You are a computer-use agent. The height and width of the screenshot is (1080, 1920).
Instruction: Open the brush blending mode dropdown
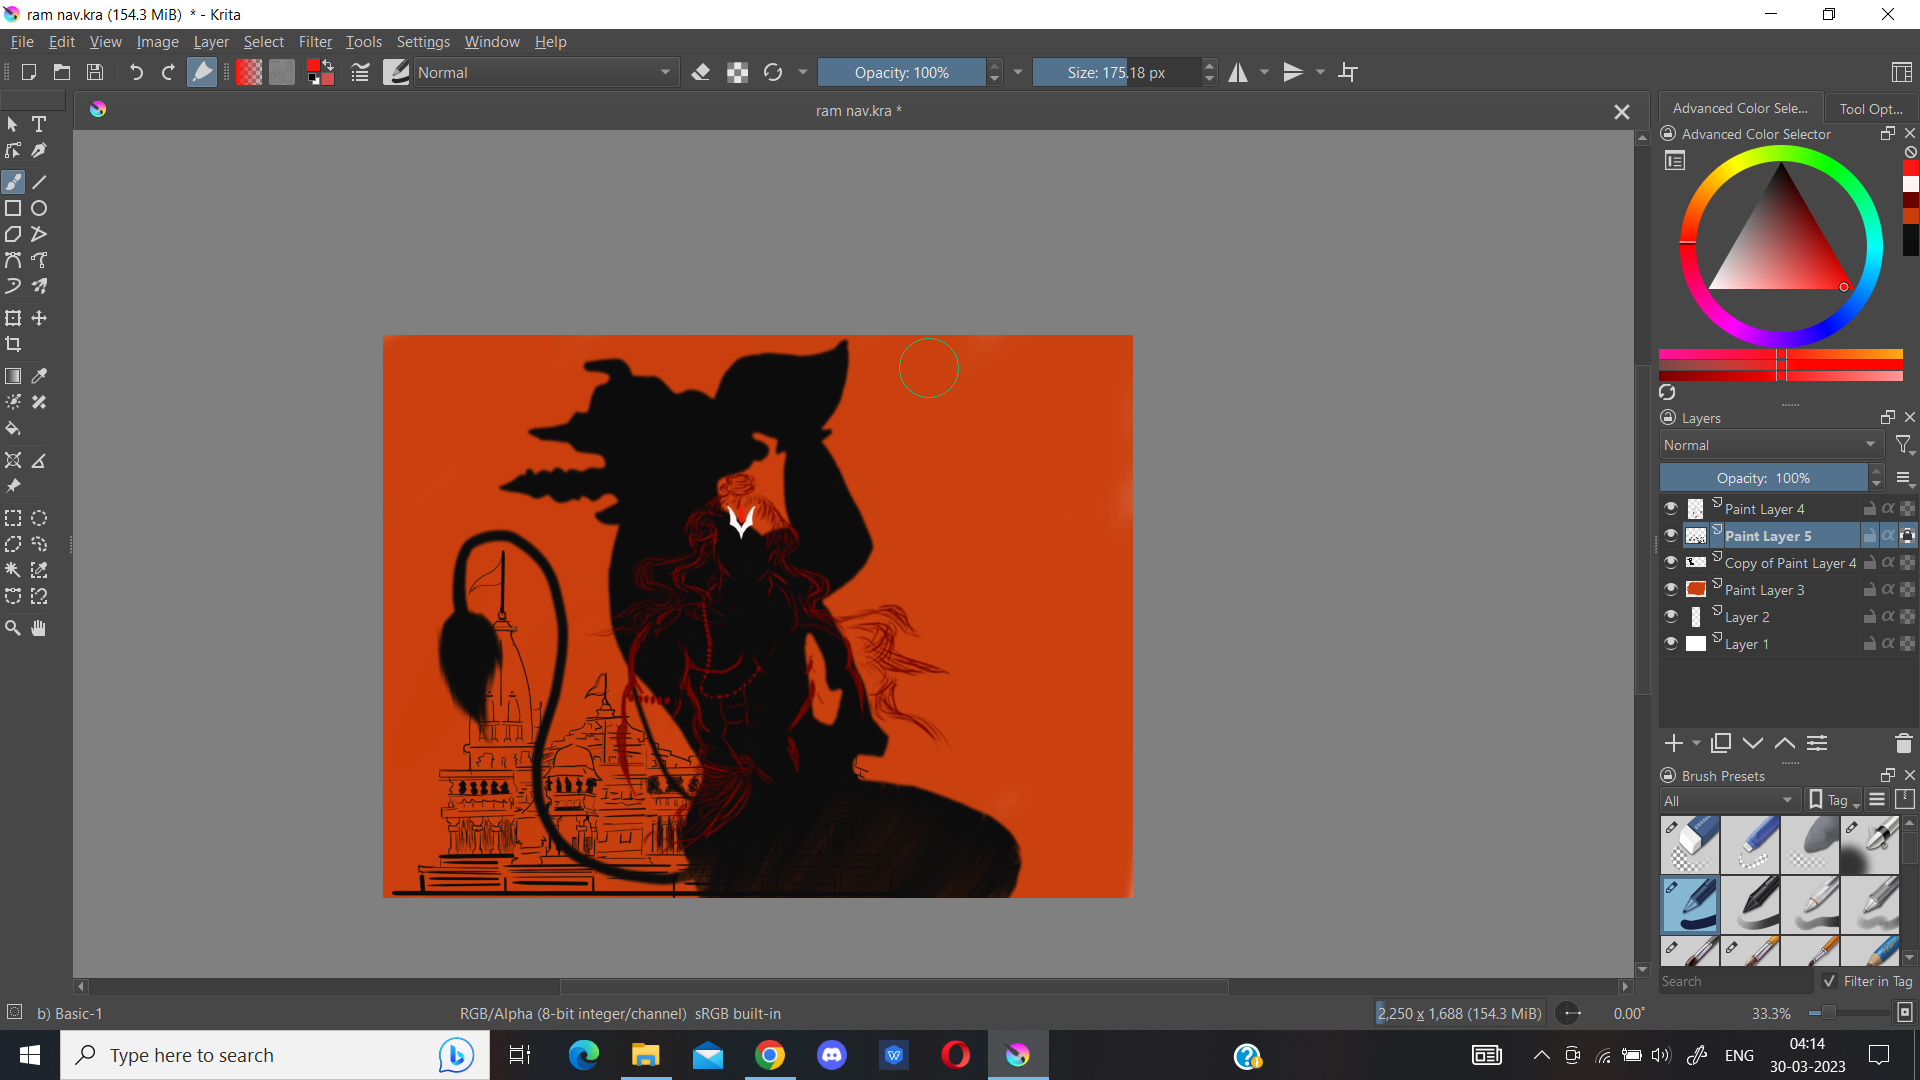coord(545,72)
